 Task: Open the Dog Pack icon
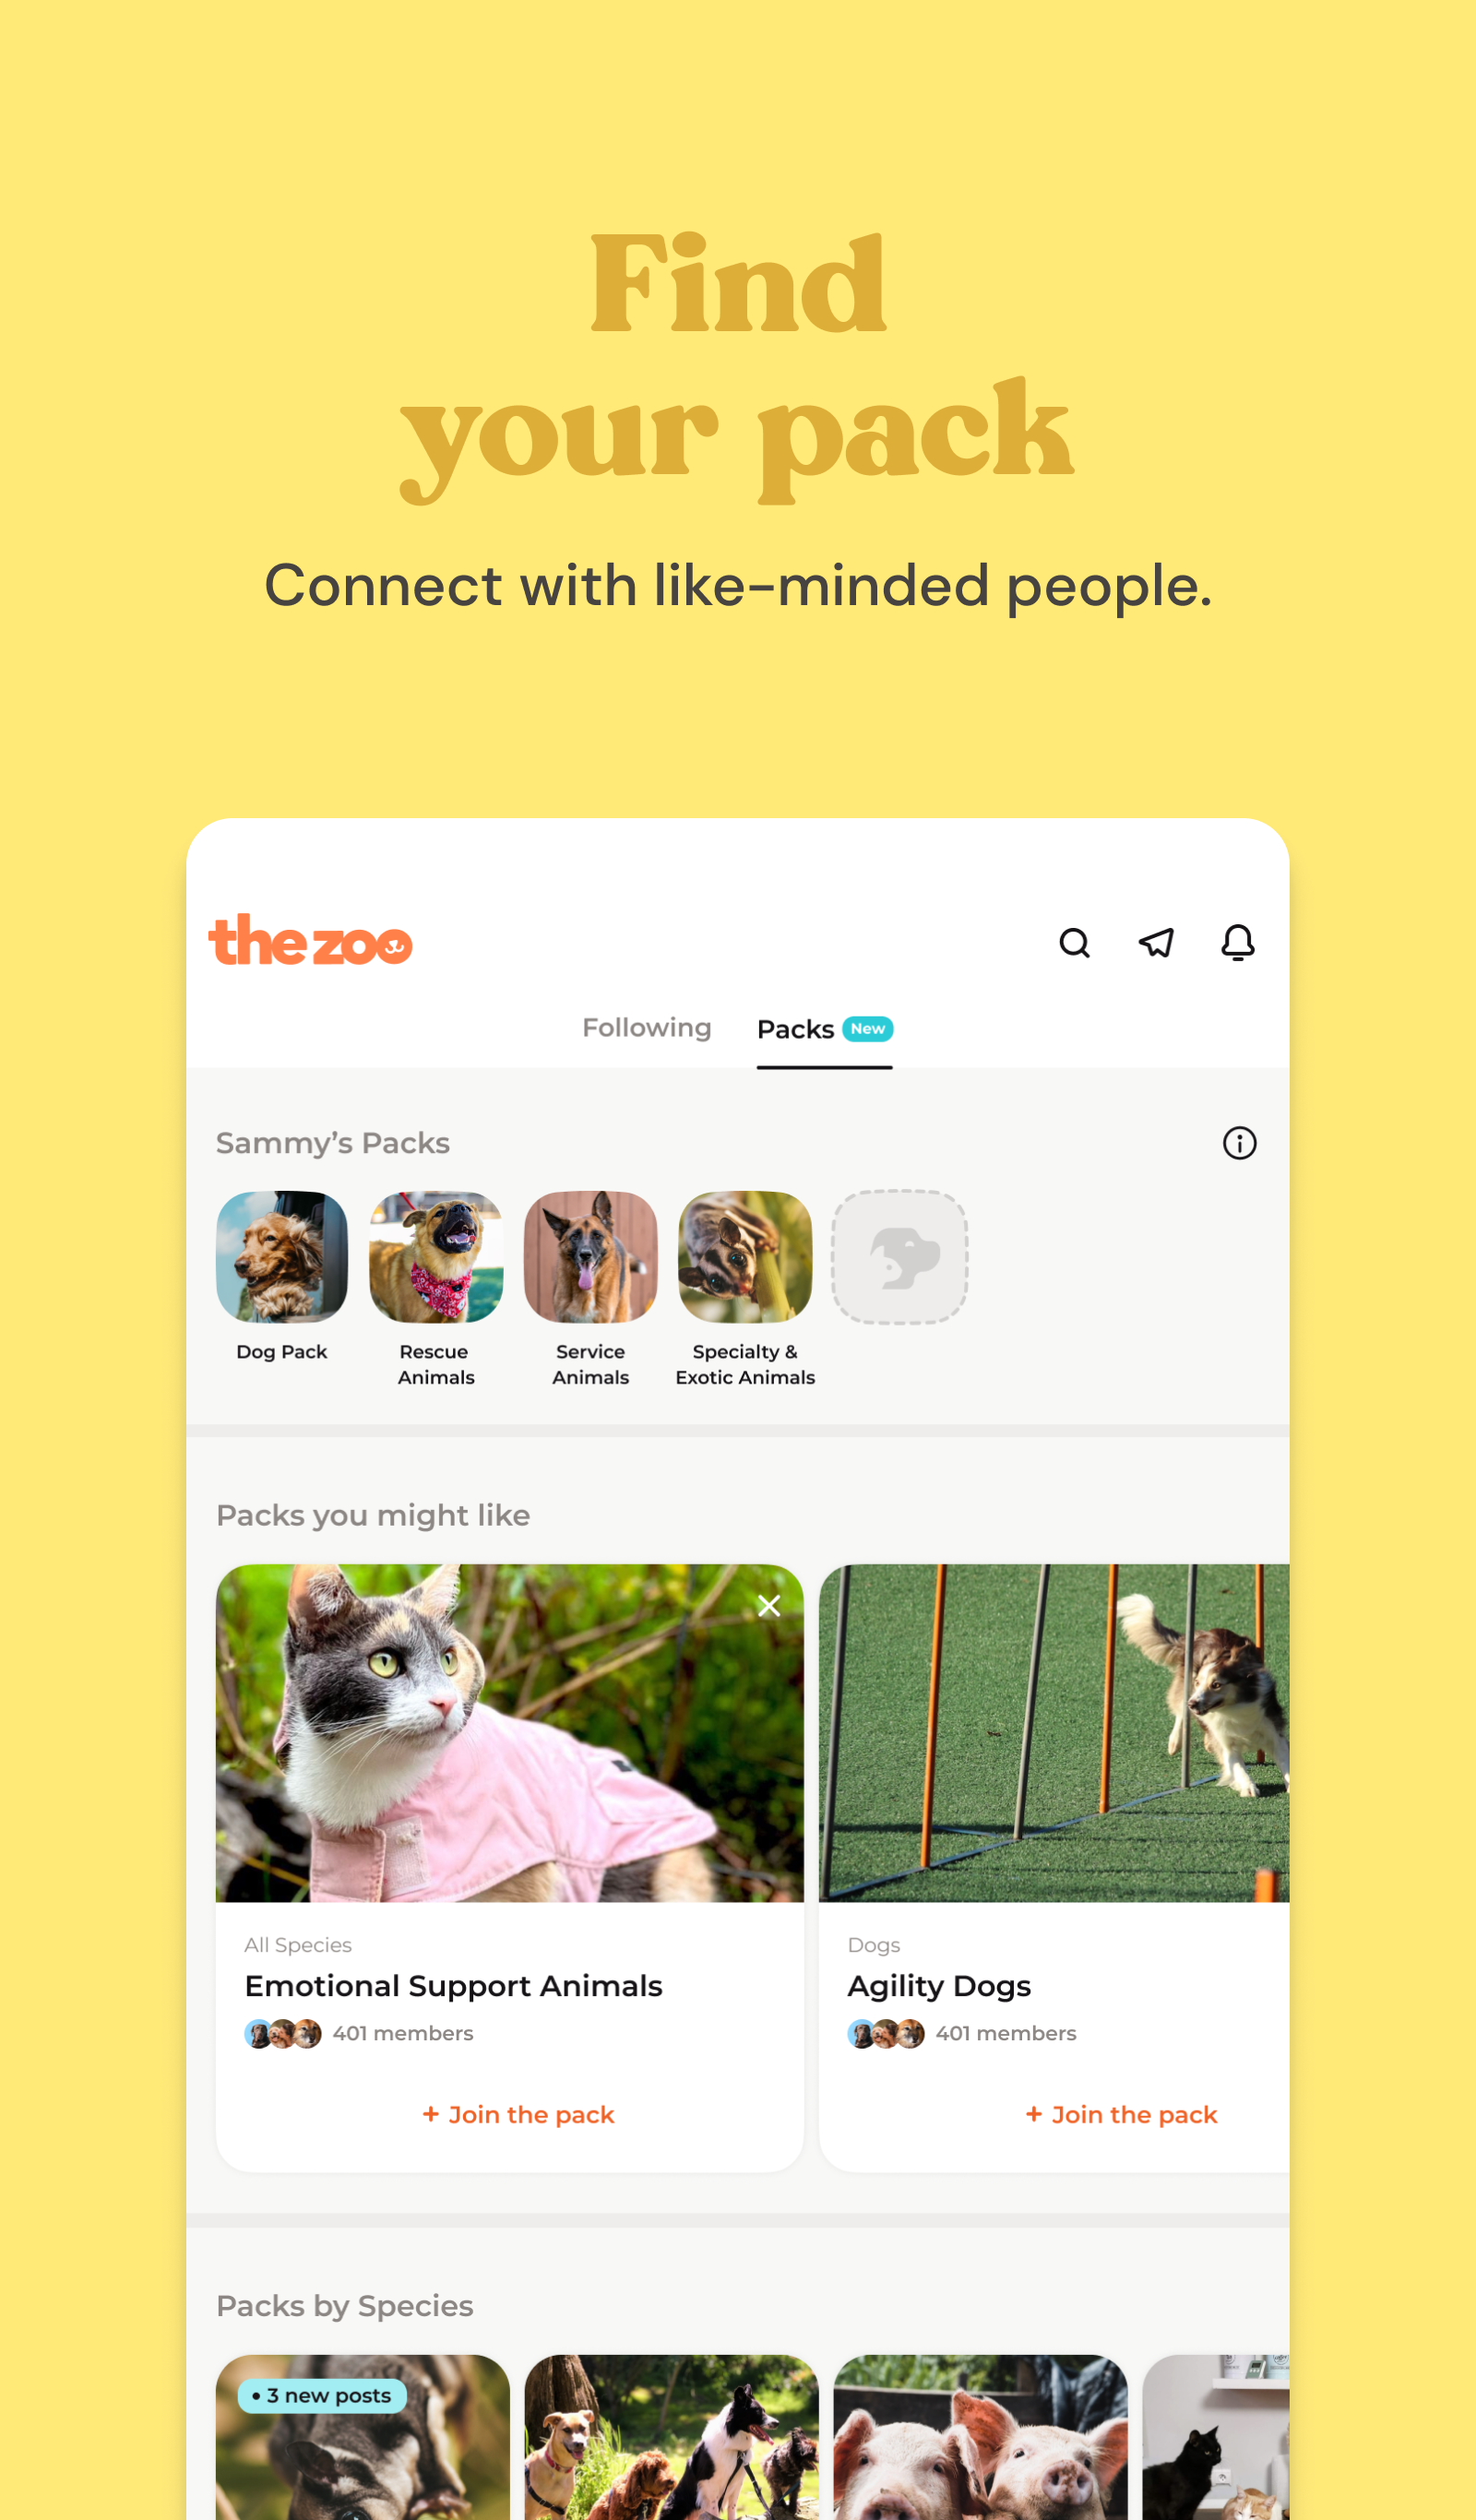point(282,1257)
